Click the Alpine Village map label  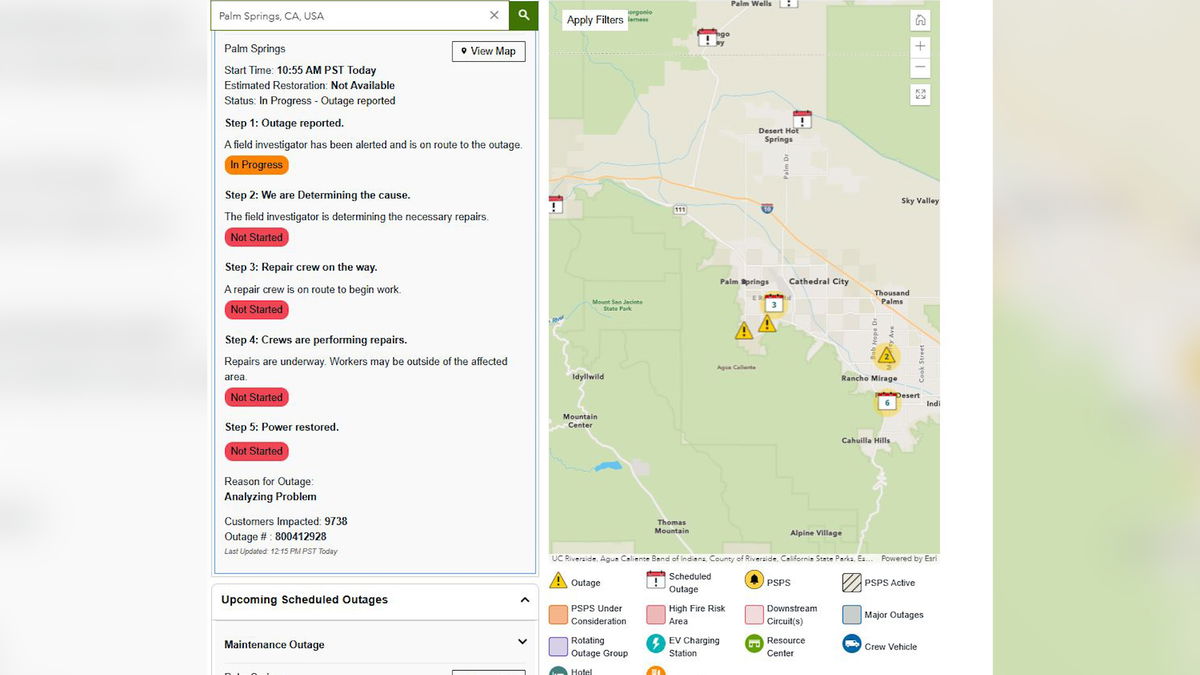pos(816,533)
